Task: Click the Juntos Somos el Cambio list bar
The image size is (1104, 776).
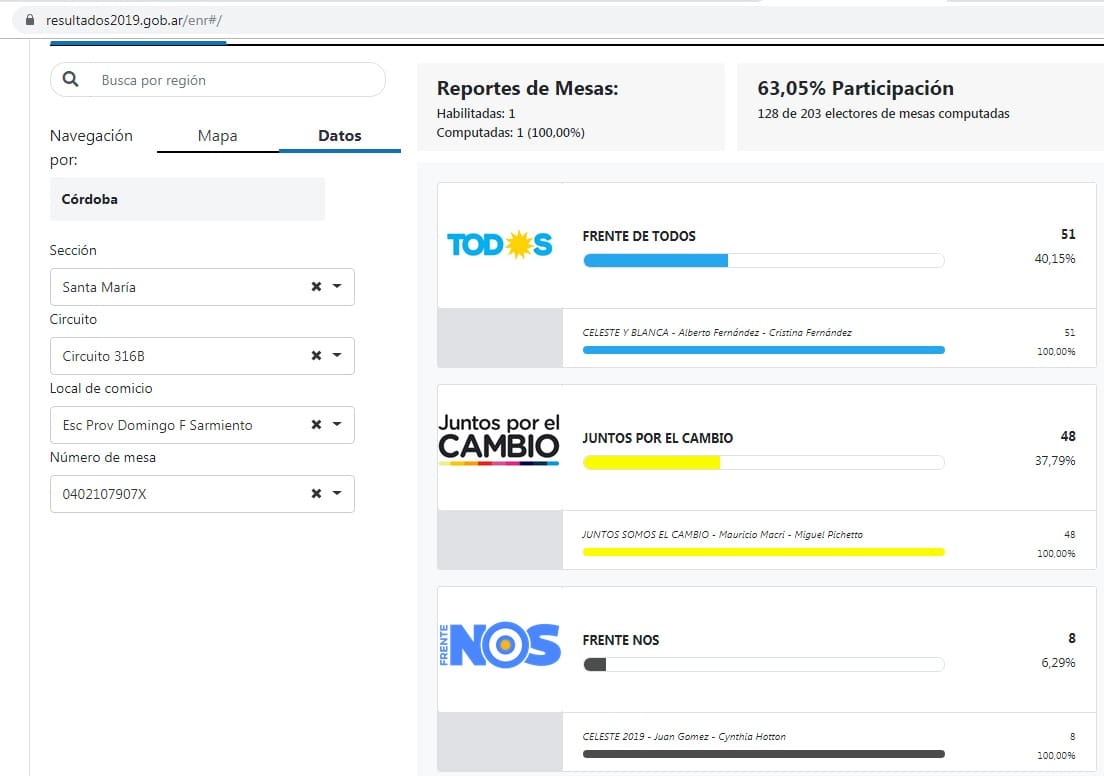Action: pyautogui.click(x=764, y=552)
